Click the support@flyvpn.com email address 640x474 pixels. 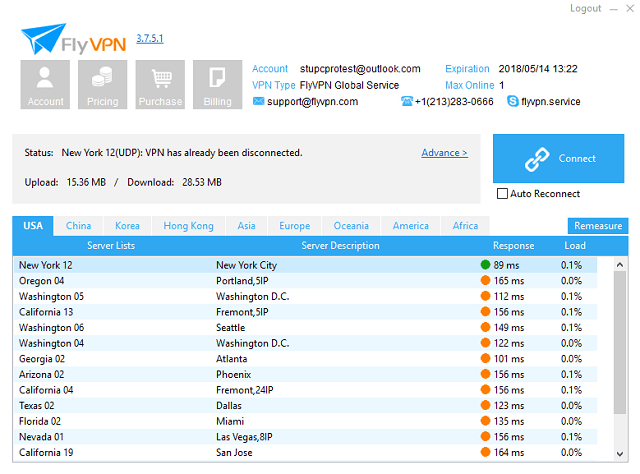[x=313, y=101]
